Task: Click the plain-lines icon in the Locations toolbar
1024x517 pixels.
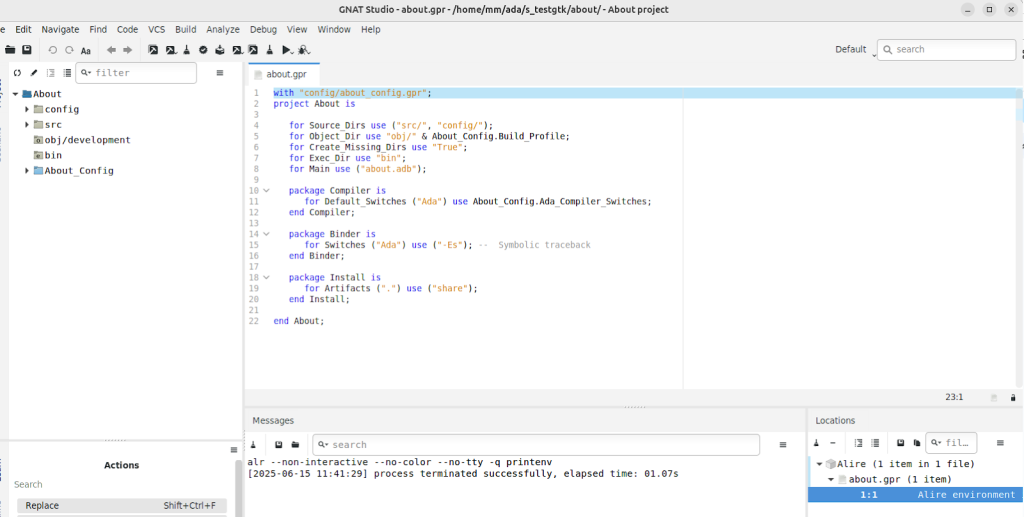Action: [875, 443]
